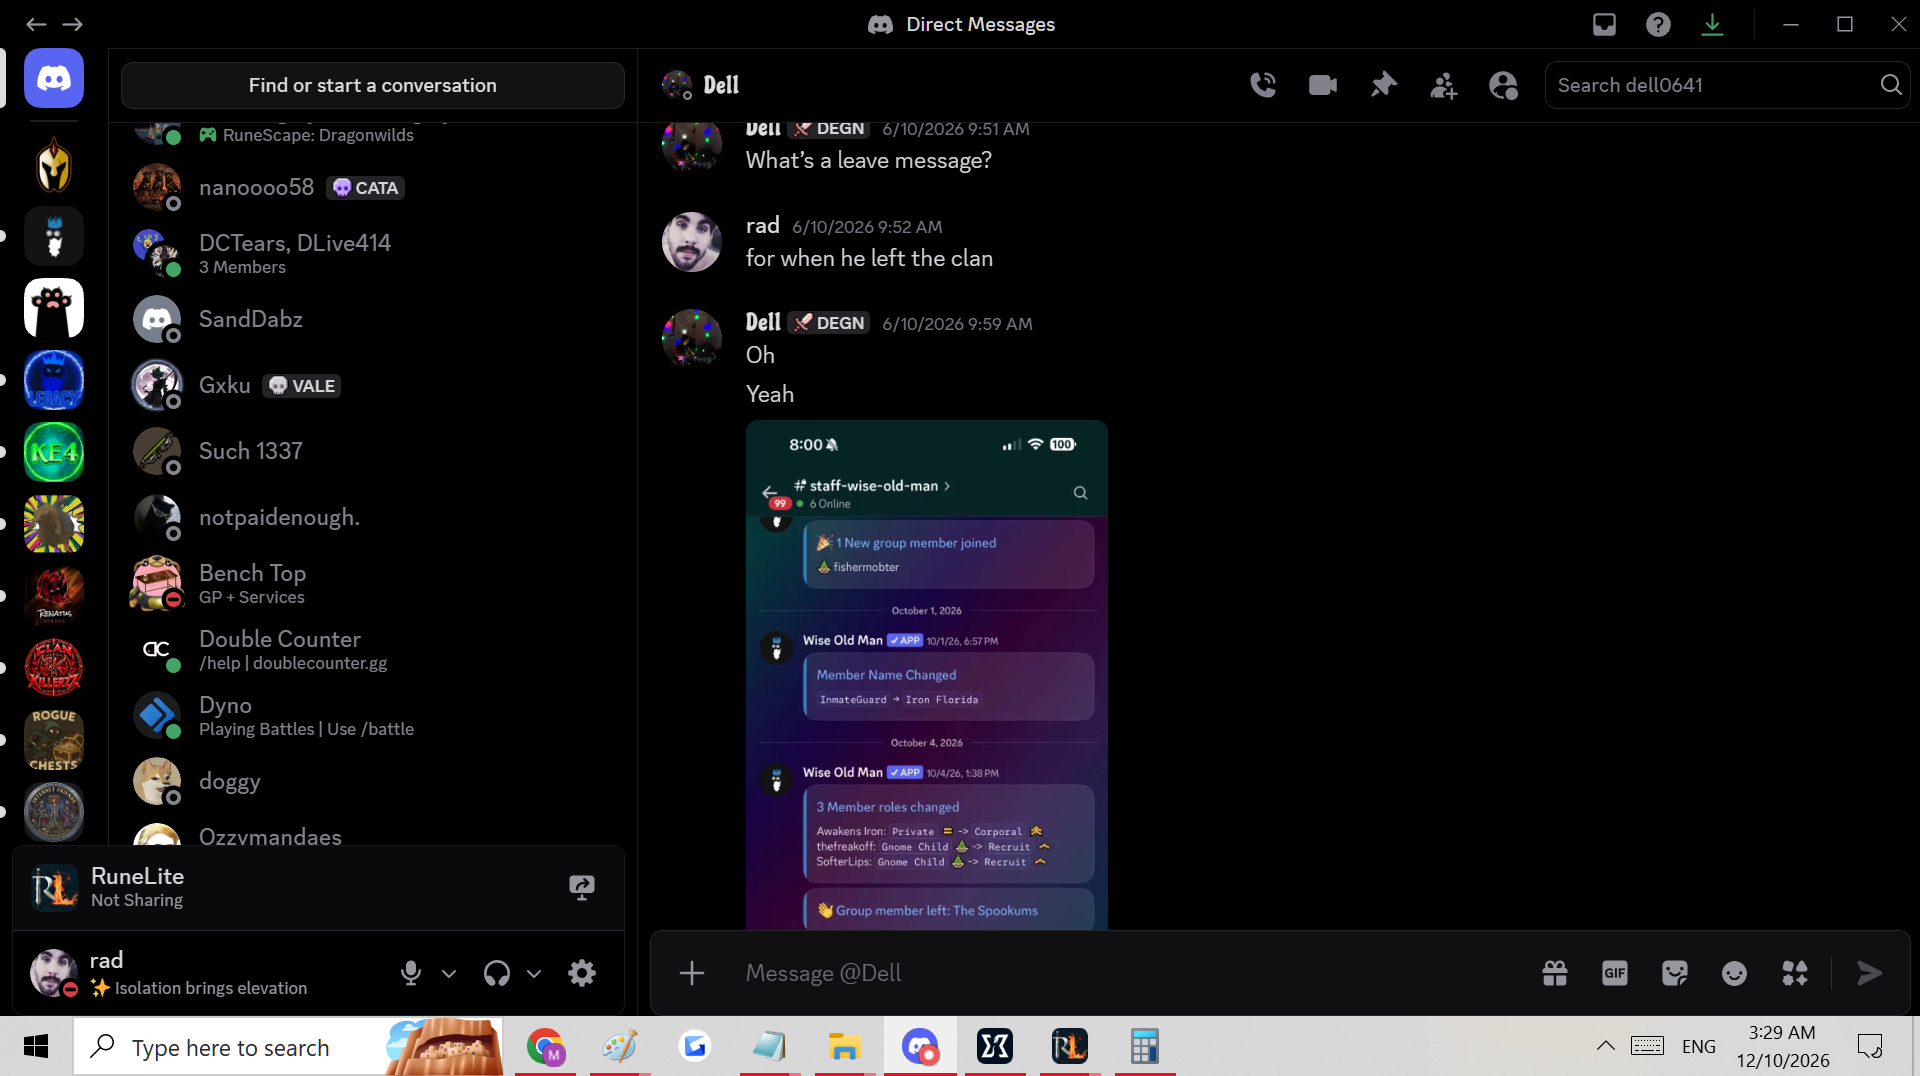Screen dimensions: 1920x1076
Task: Open Discord help
Action: [x=1658, y=24]
